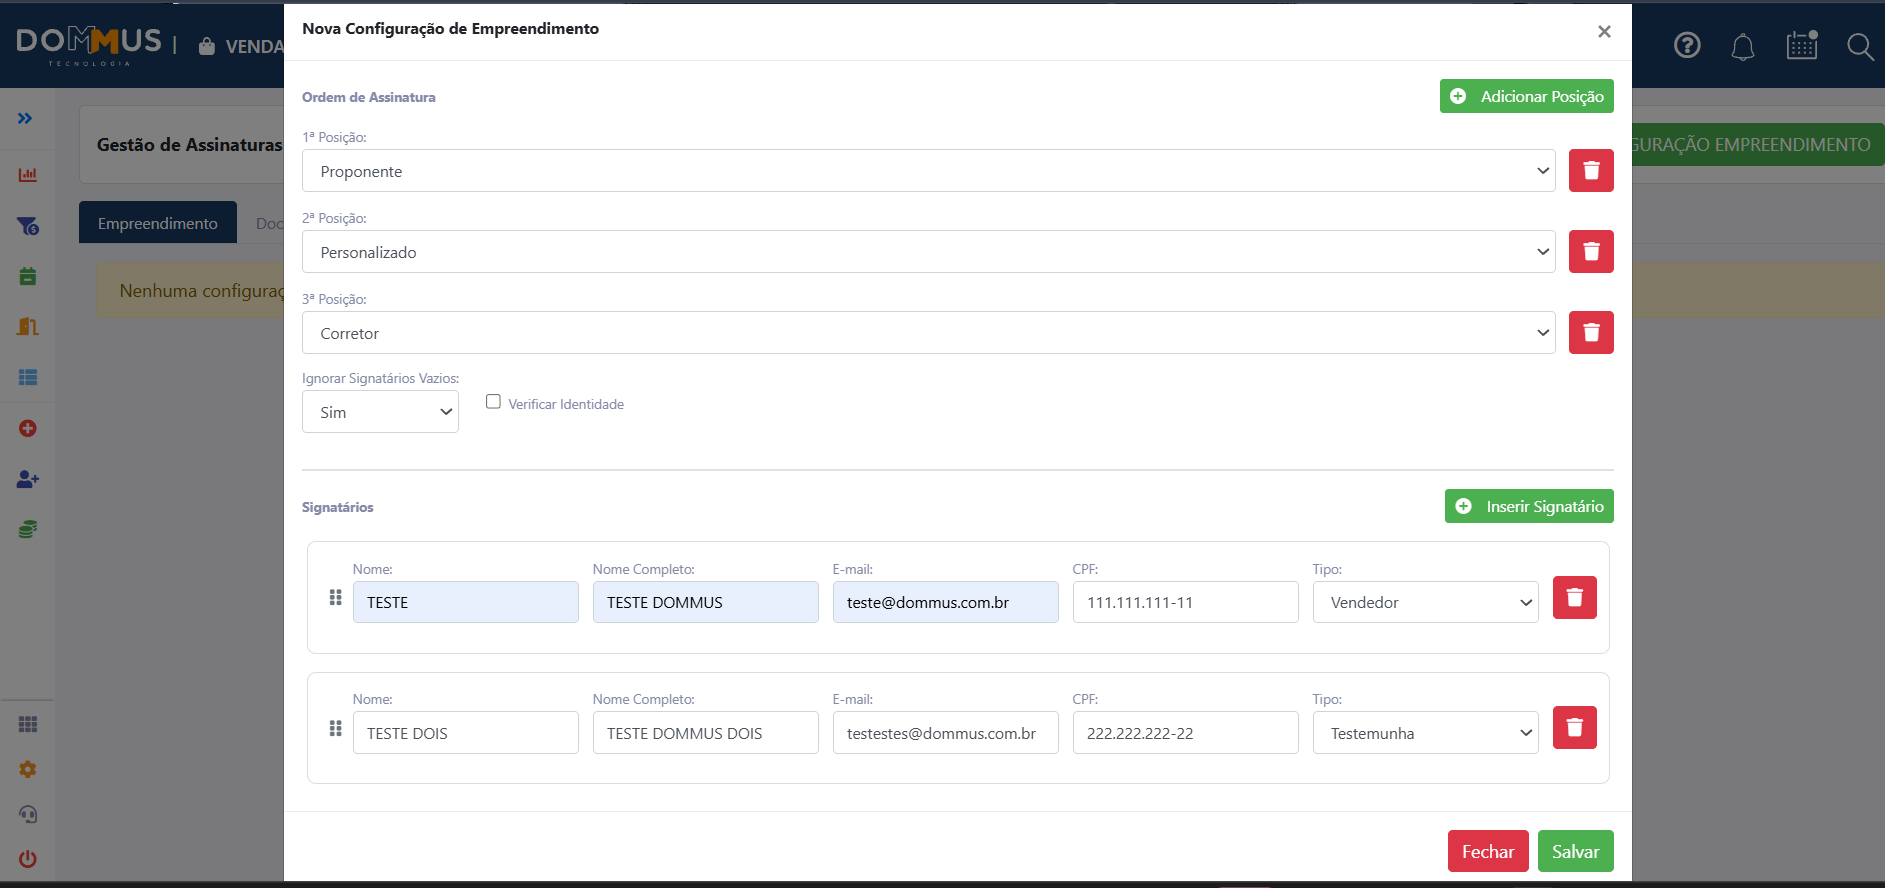Delete the 2ª Posição Personalizado row
Image resolution: width=1885 pixels, height=888 pixels.
[x=1591, y=251]
